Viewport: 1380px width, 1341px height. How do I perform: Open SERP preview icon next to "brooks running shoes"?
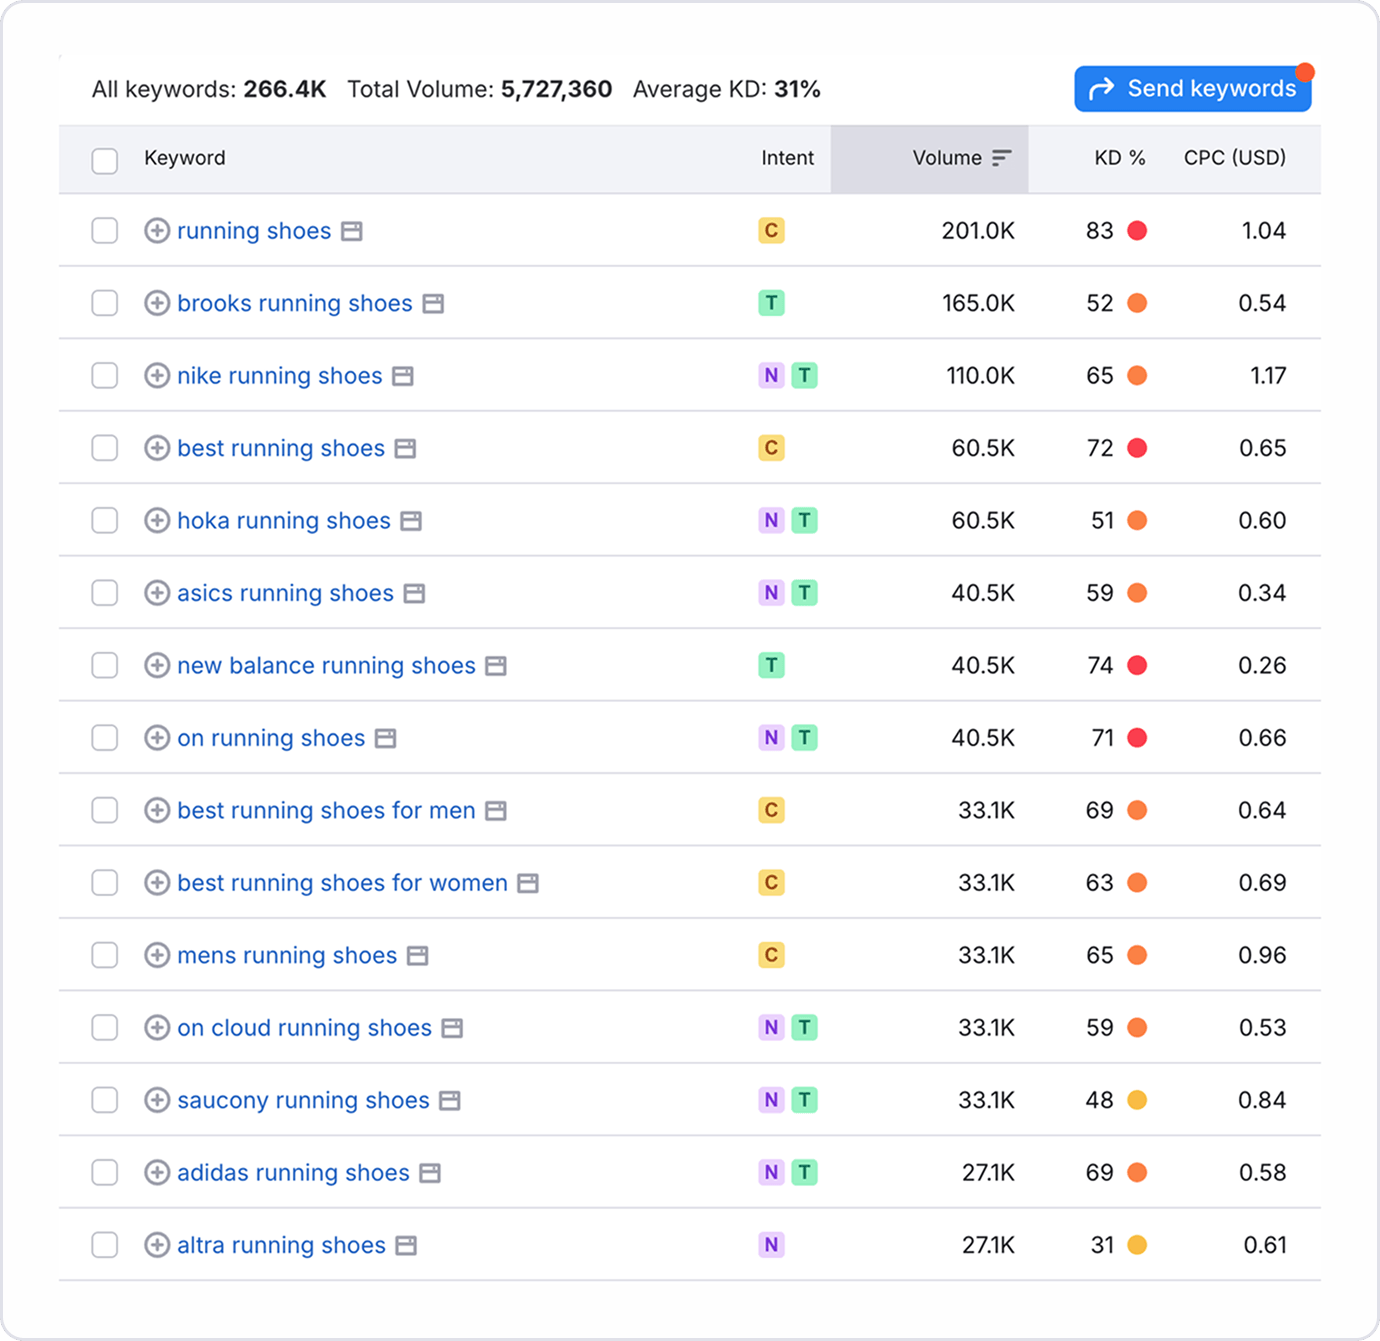pos(432,303)
